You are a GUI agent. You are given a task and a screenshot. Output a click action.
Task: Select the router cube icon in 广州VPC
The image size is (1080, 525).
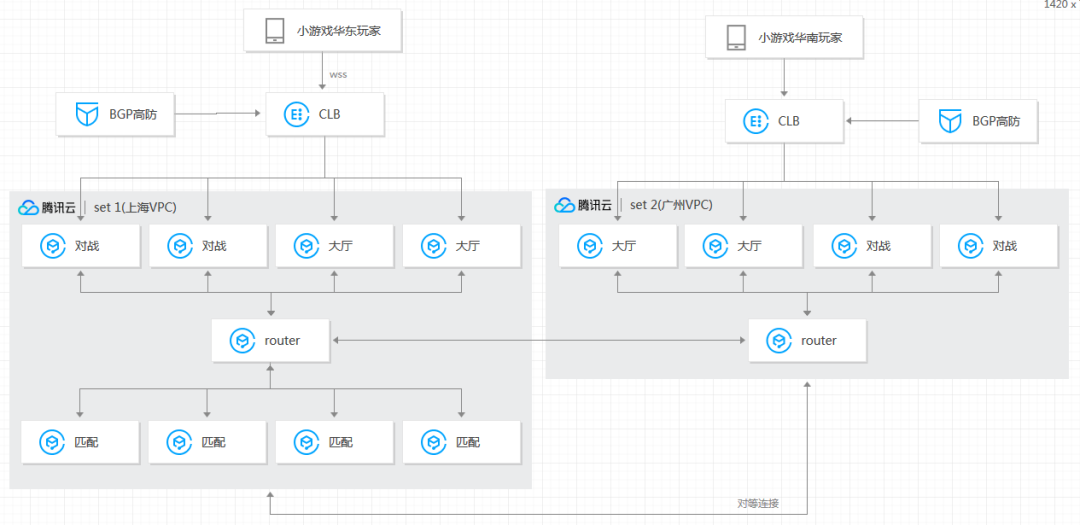tap(778, 341)
